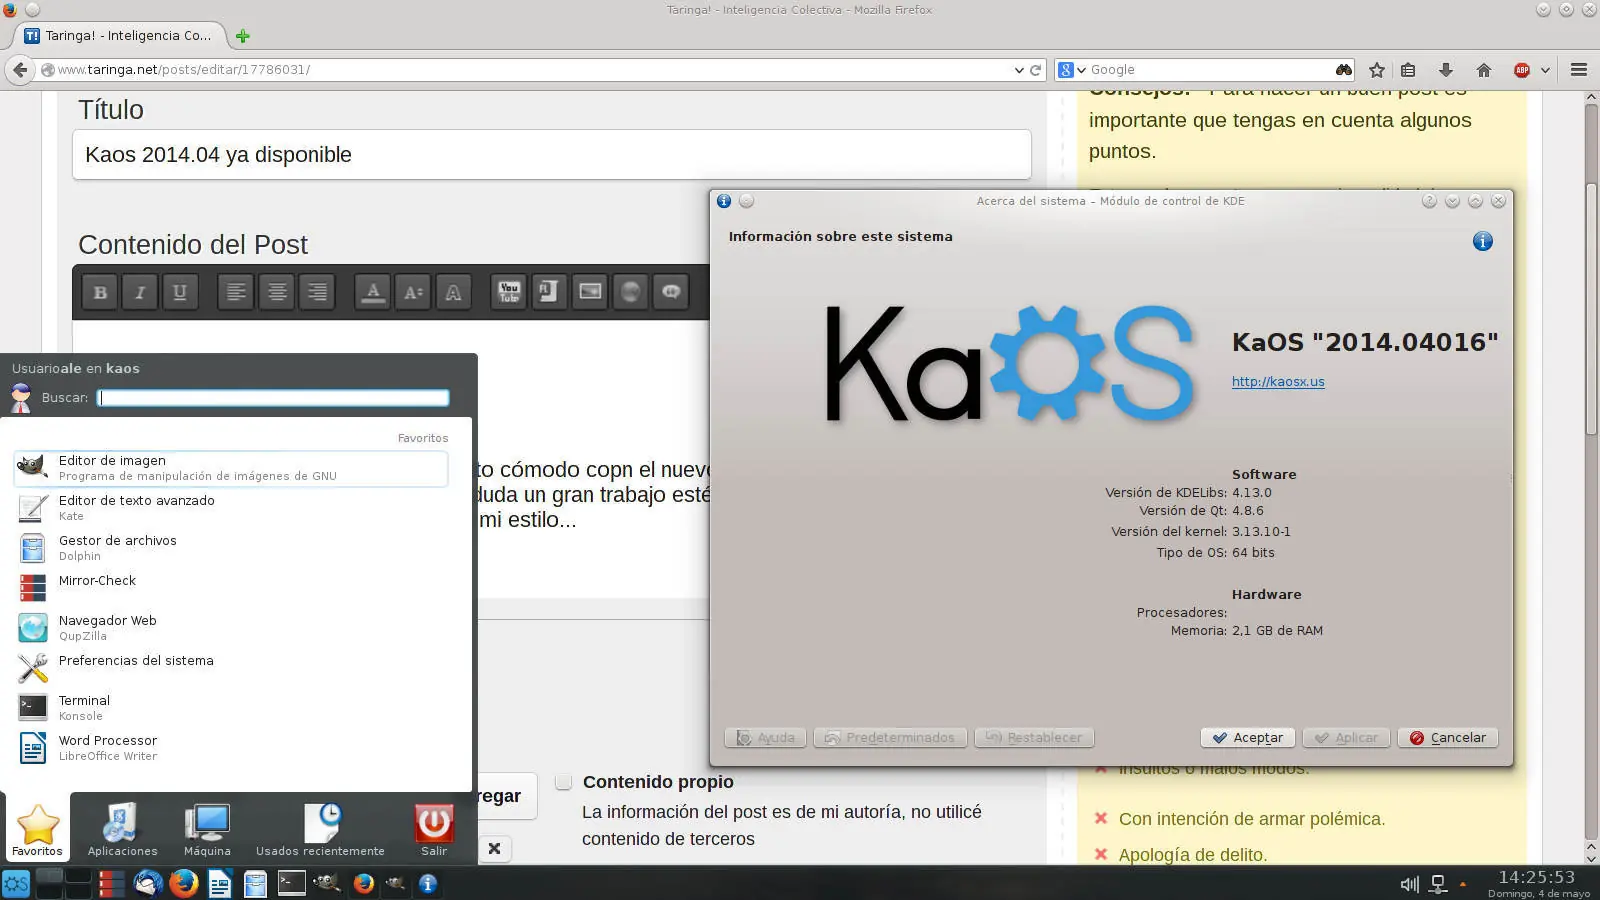Focus the Buscar search field in launcher
The height and width of the screenshot is (900, 1600).
pyautogui.click(x=273, y=398)
